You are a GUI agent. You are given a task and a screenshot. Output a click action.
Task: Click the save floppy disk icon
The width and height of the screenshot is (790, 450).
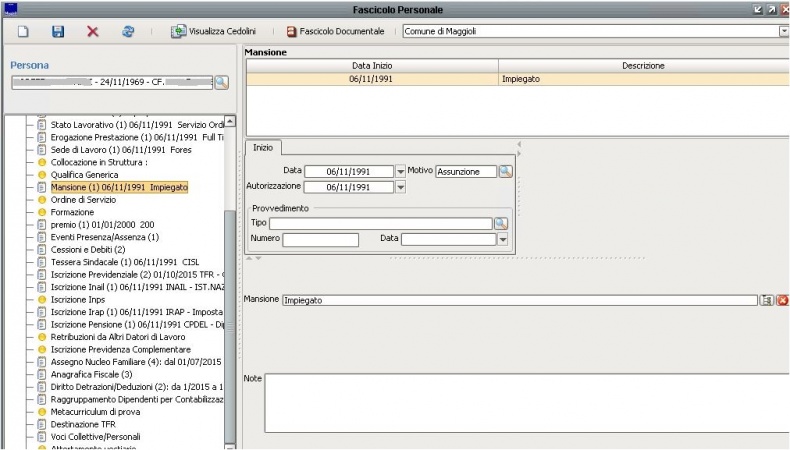58,32
